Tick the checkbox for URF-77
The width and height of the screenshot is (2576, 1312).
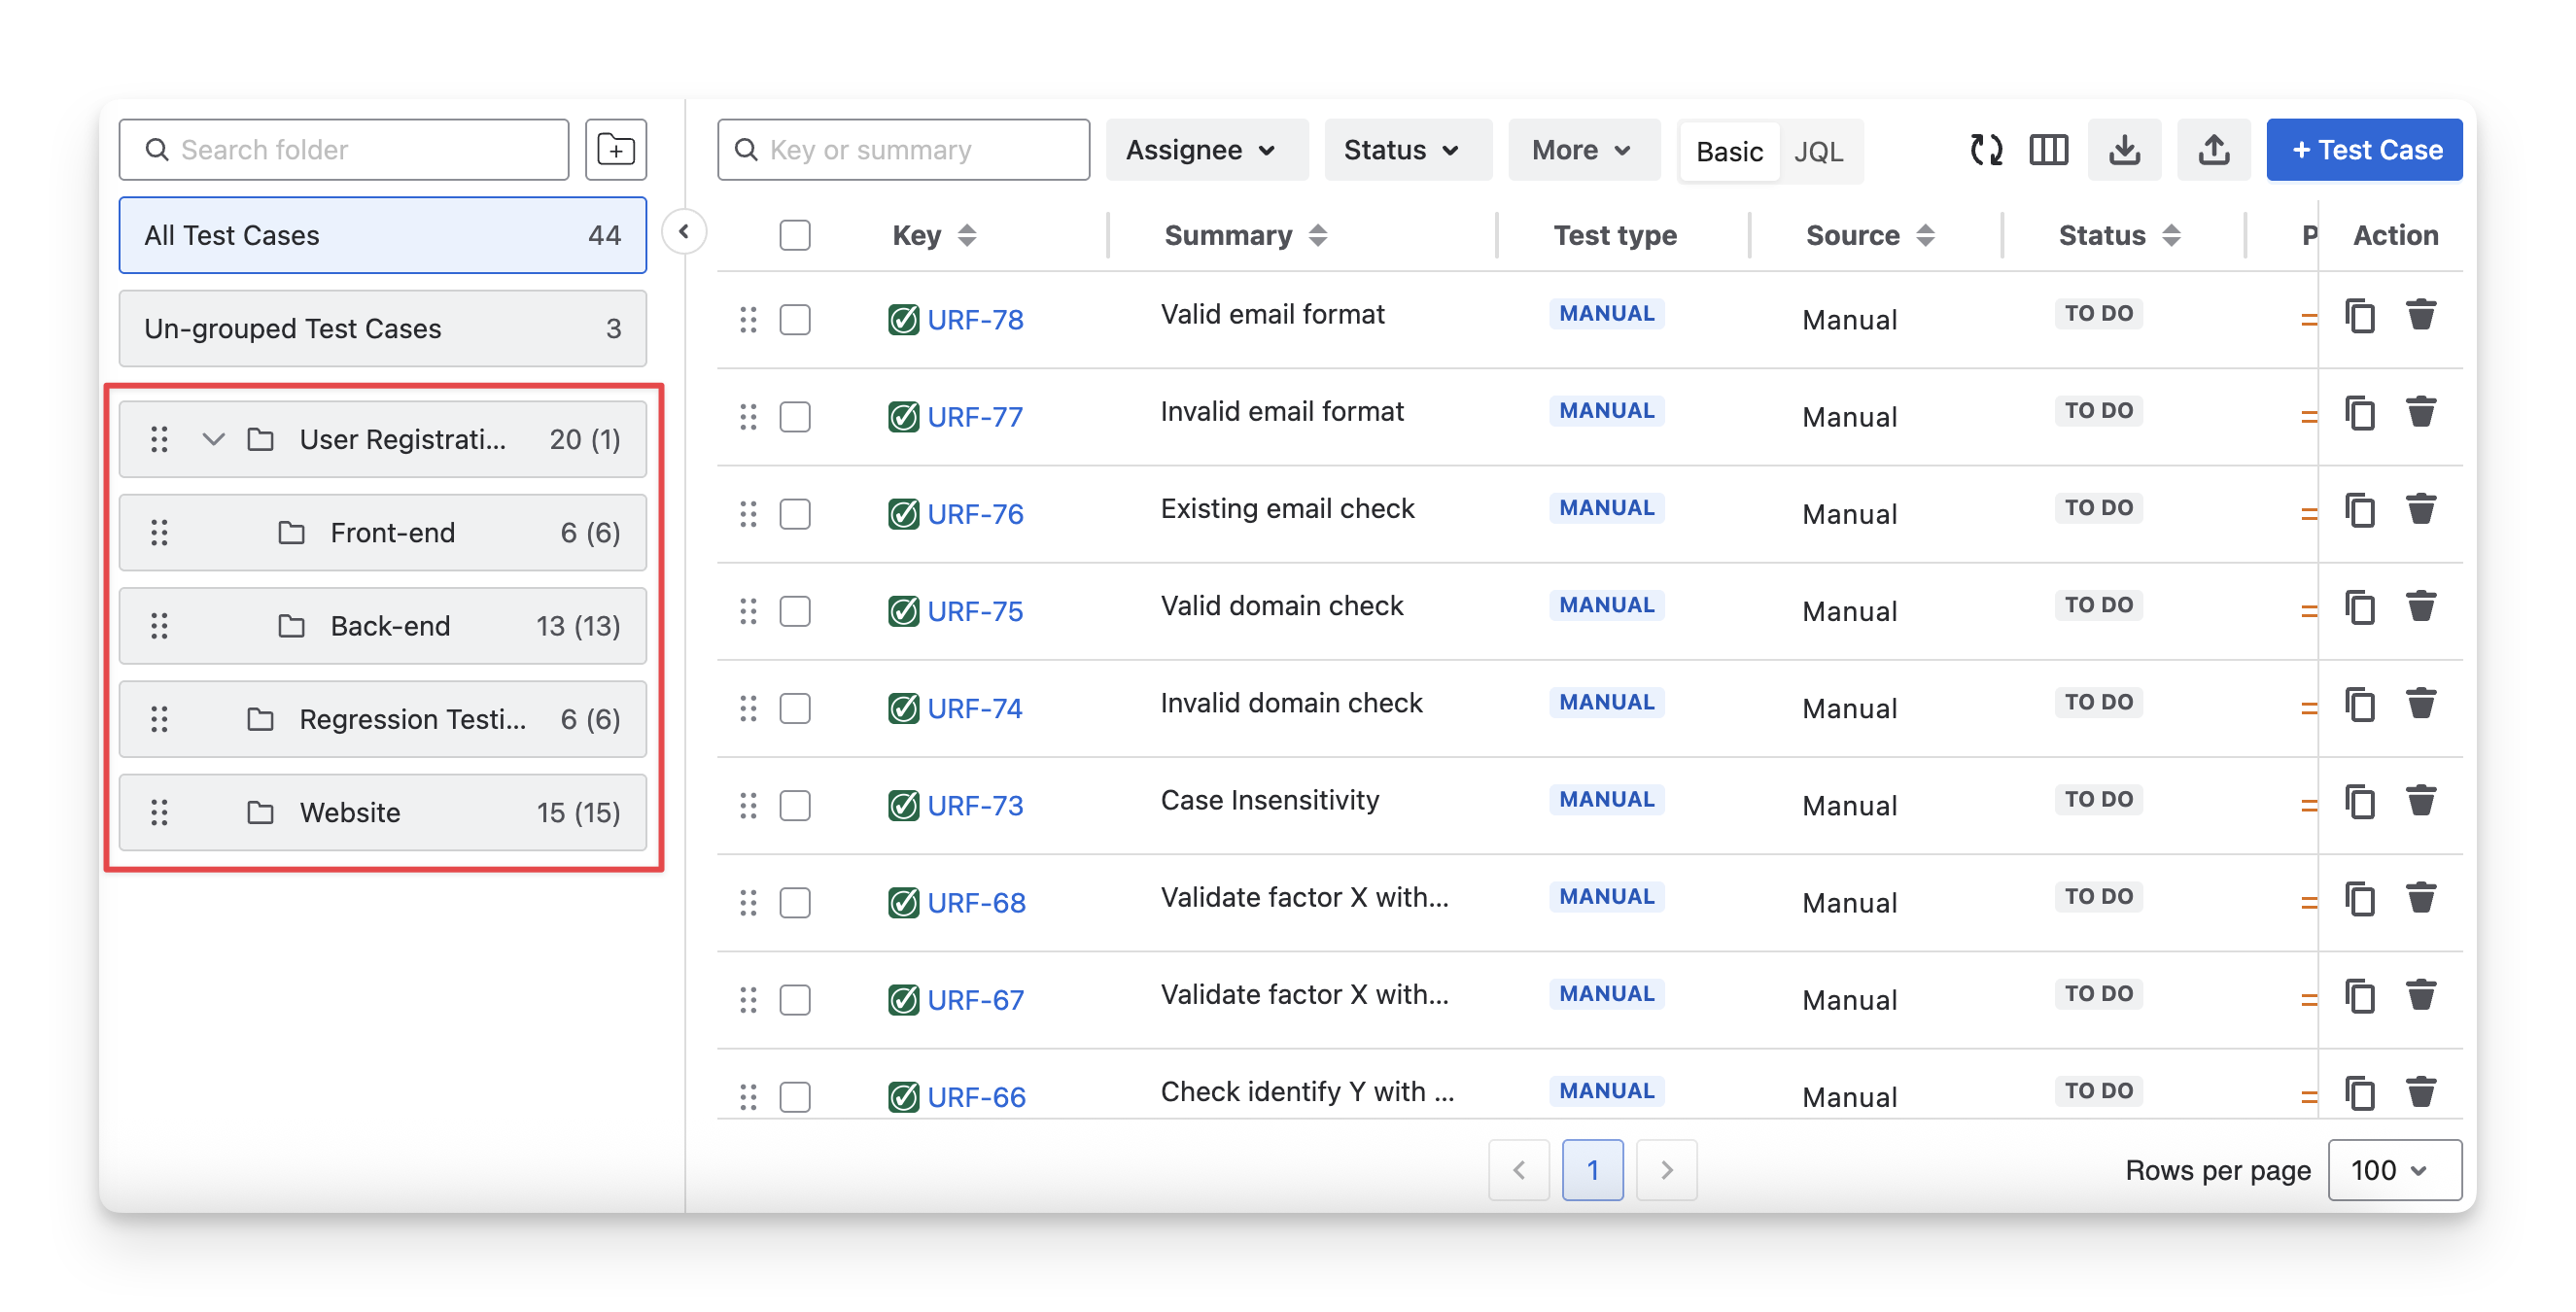pyautogui.click(x=795, y=416)
